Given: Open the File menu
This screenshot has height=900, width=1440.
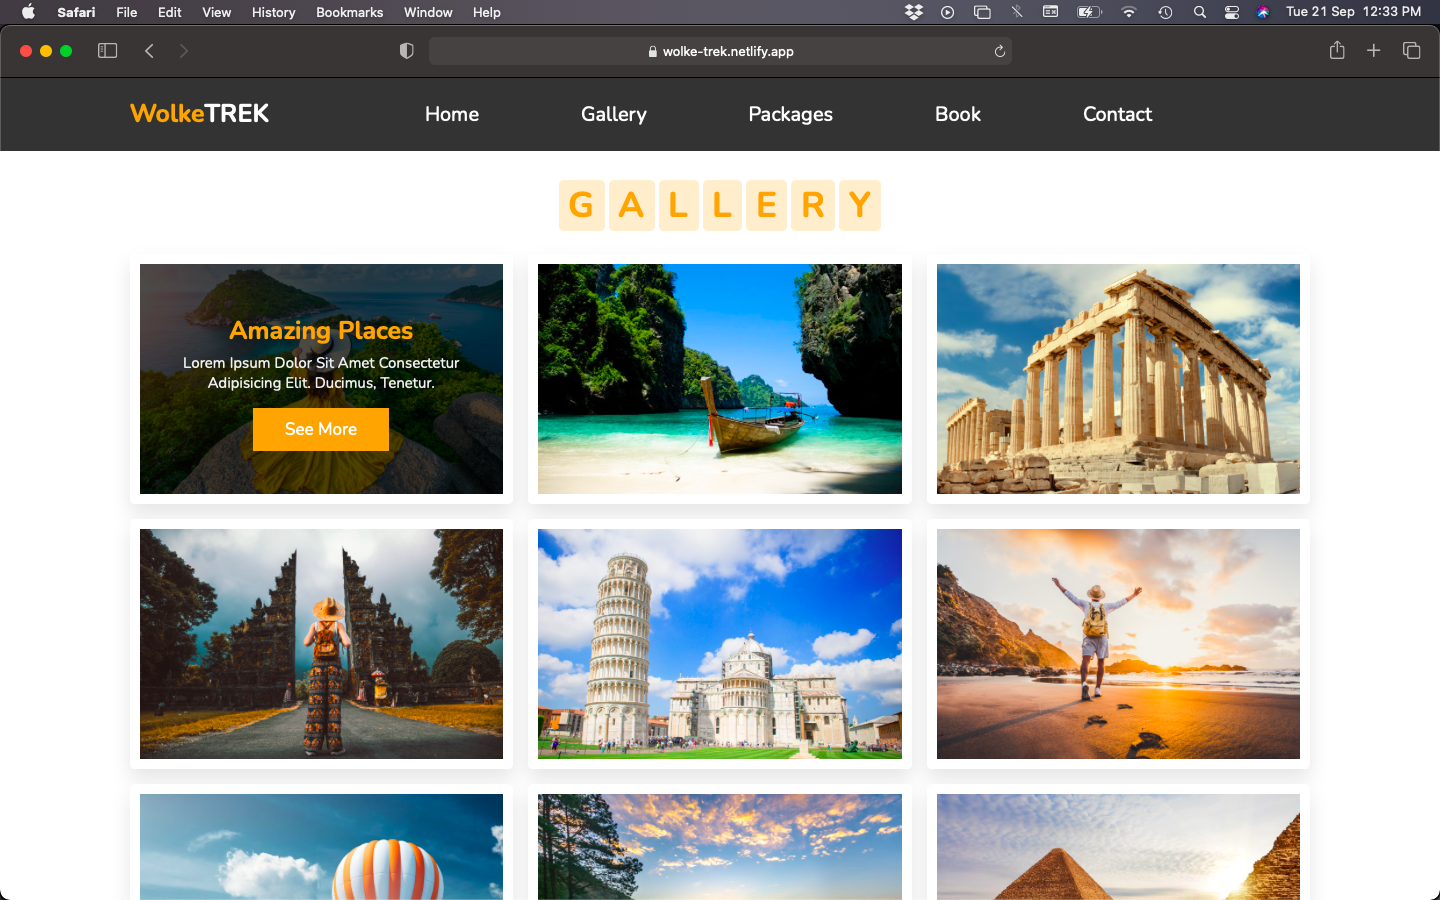Looking at the screenshot, I should (127, 12).
